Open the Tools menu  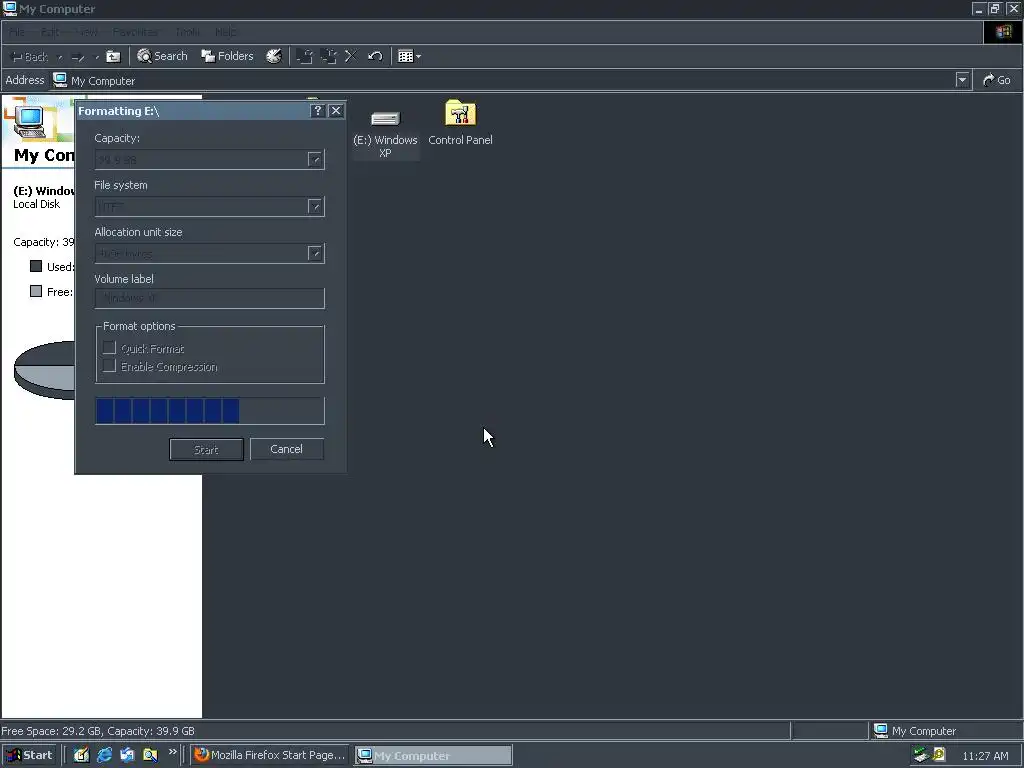187,32
